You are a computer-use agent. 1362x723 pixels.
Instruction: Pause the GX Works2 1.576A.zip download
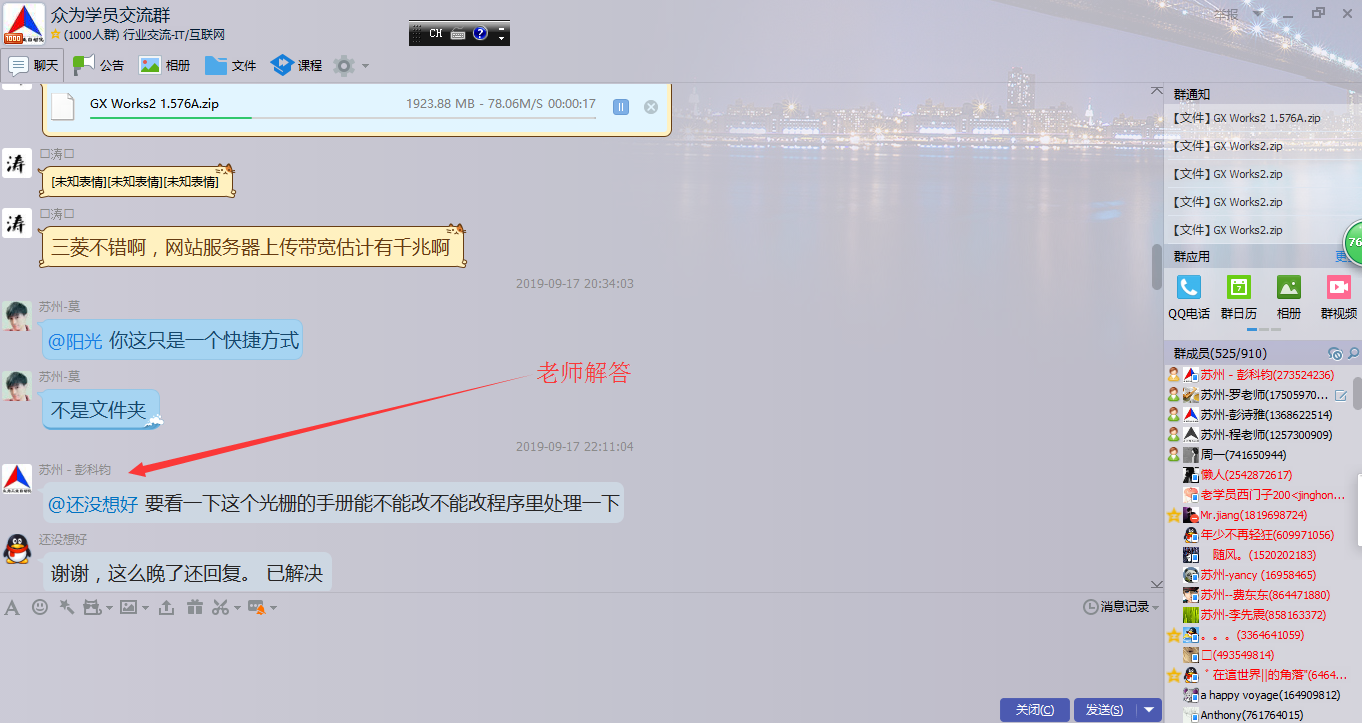(x=621, y=106)
